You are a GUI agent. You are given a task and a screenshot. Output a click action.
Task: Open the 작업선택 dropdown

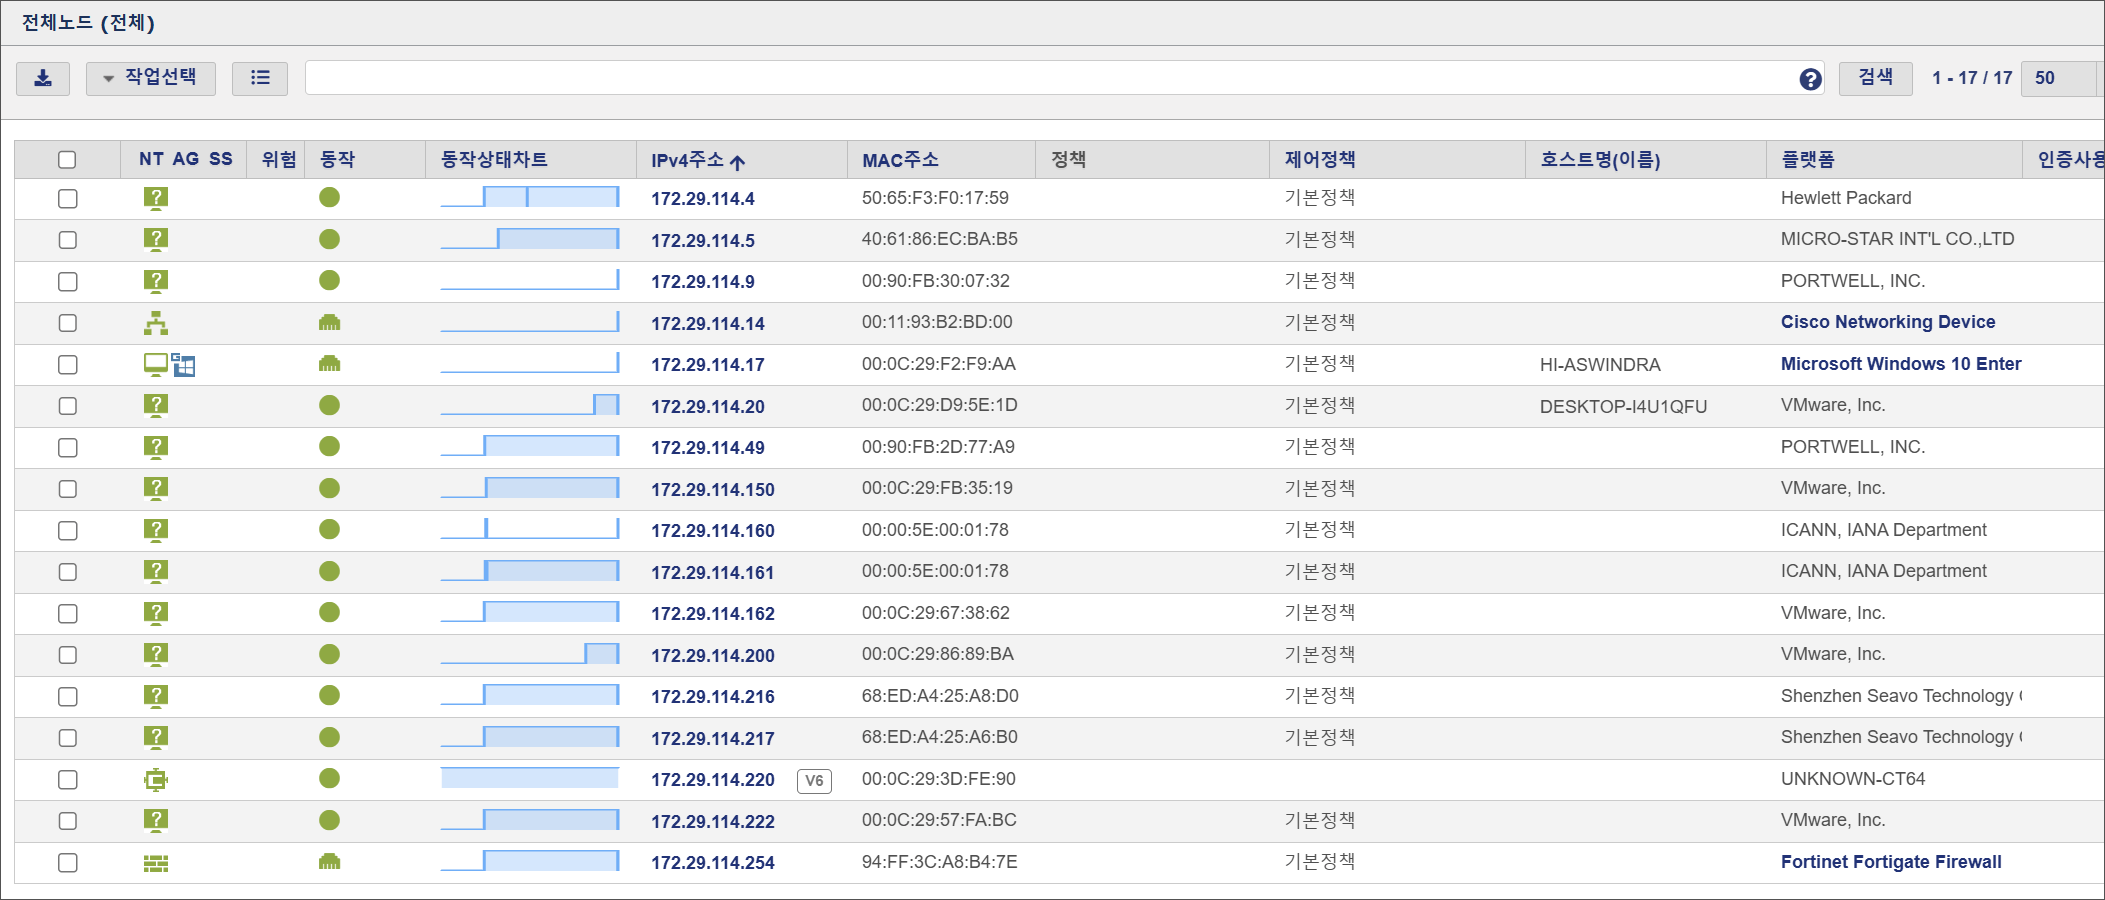(151, 78)
